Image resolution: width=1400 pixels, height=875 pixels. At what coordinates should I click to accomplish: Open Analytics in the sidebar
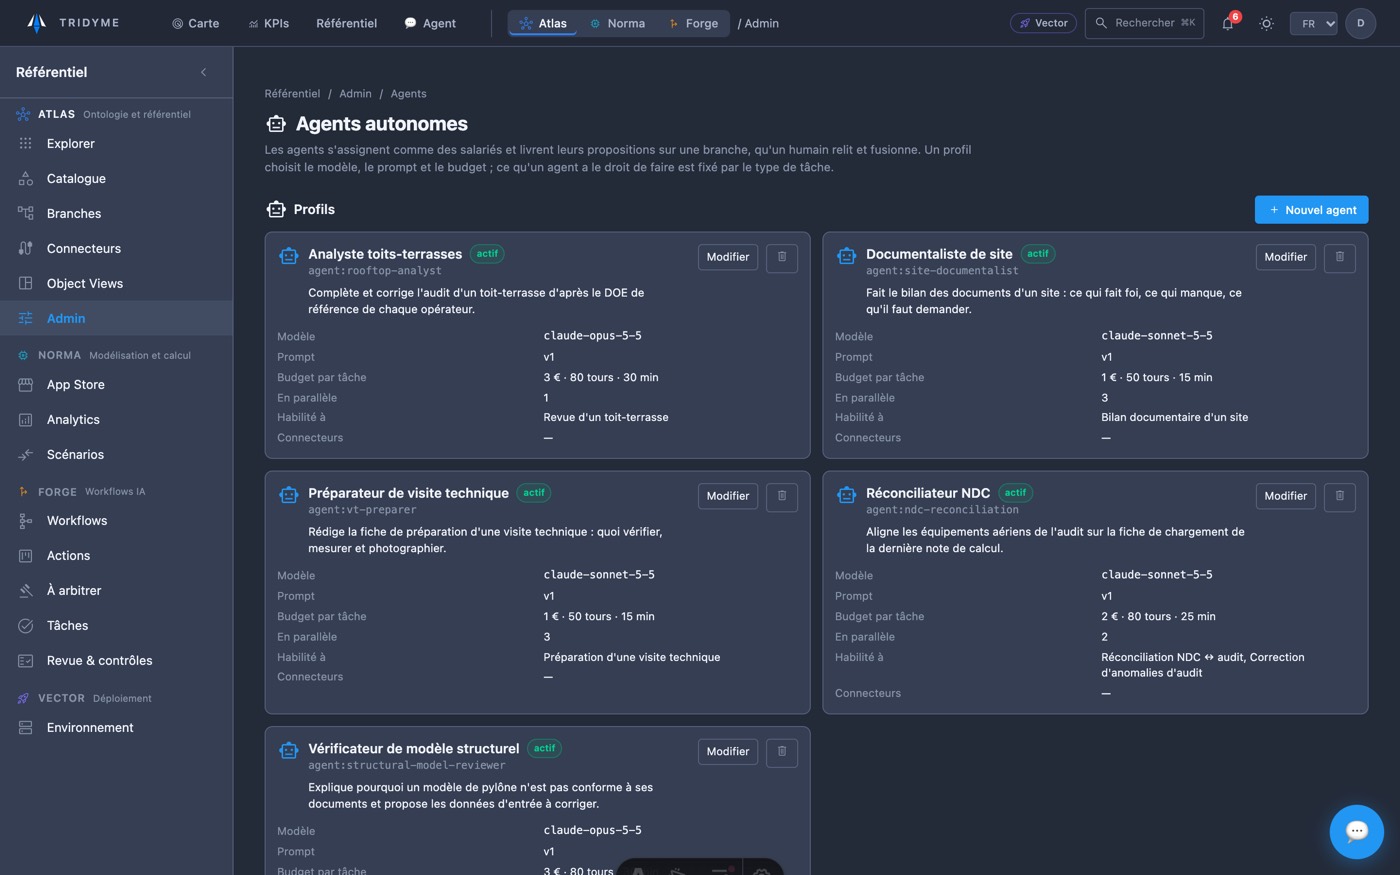(116, 420)
